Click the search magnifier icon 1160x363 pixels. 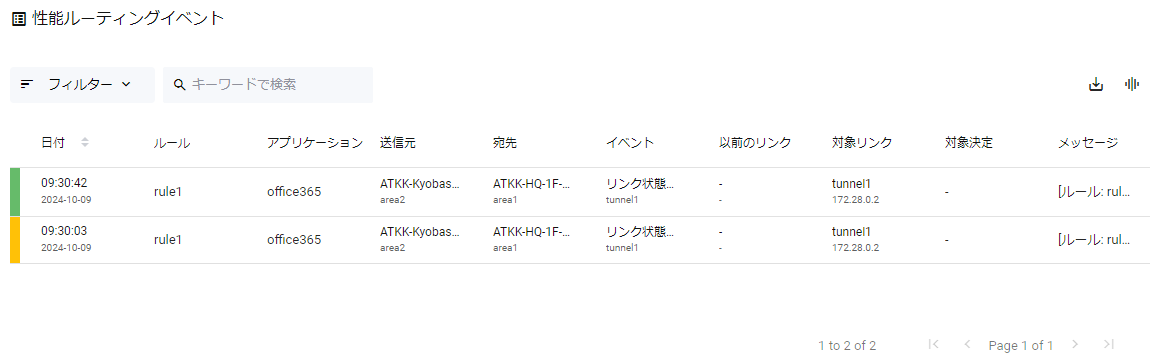pyautogui.click(x=179, y=85)
